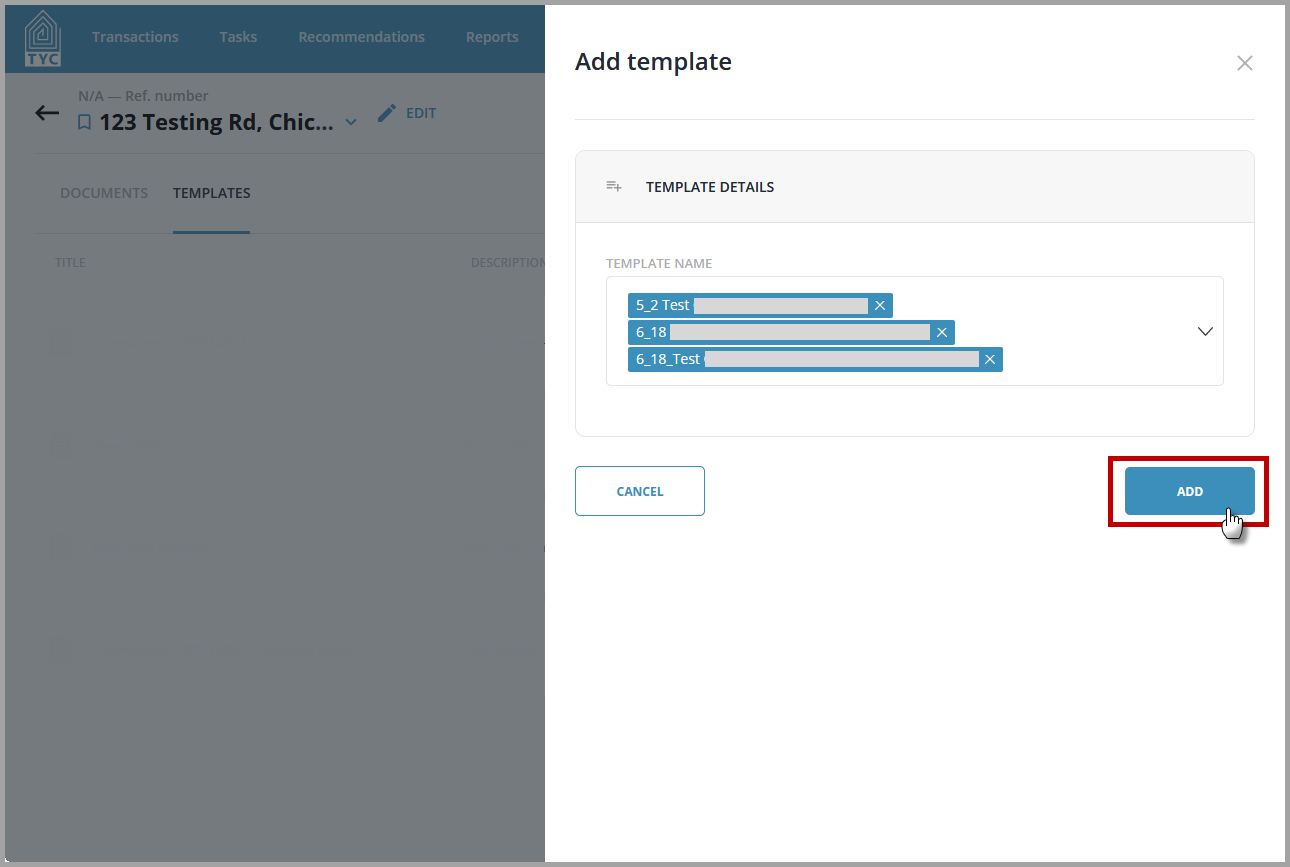Click the TYC house logo
The height and width of the screenshot is (867, 1290).
[x=43, y=38]
